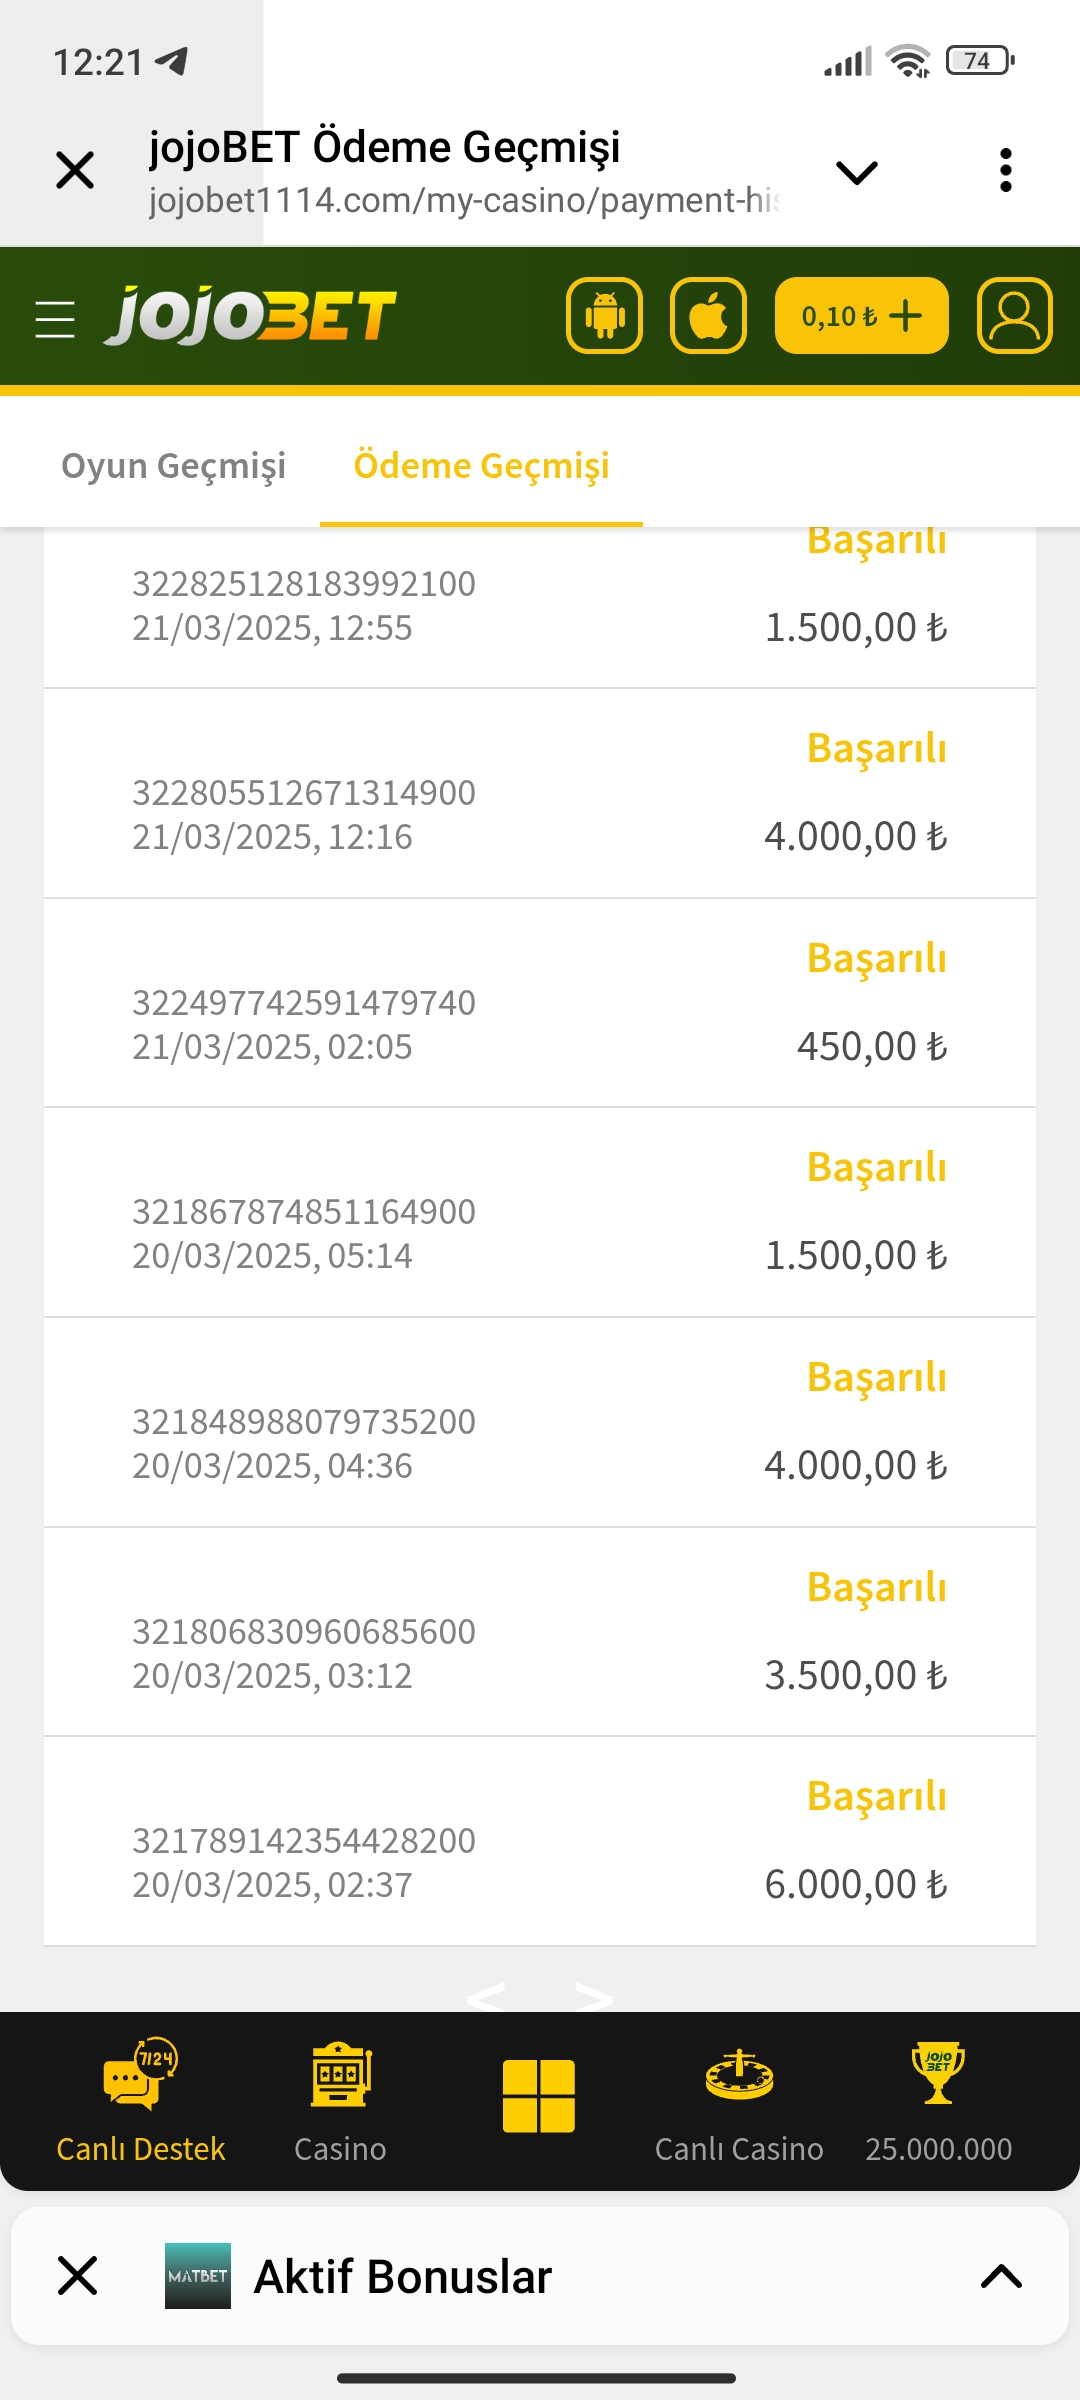Open the user profile icon
1080x2400 pixels.
pyautogui.click(x=1014, y=316)
